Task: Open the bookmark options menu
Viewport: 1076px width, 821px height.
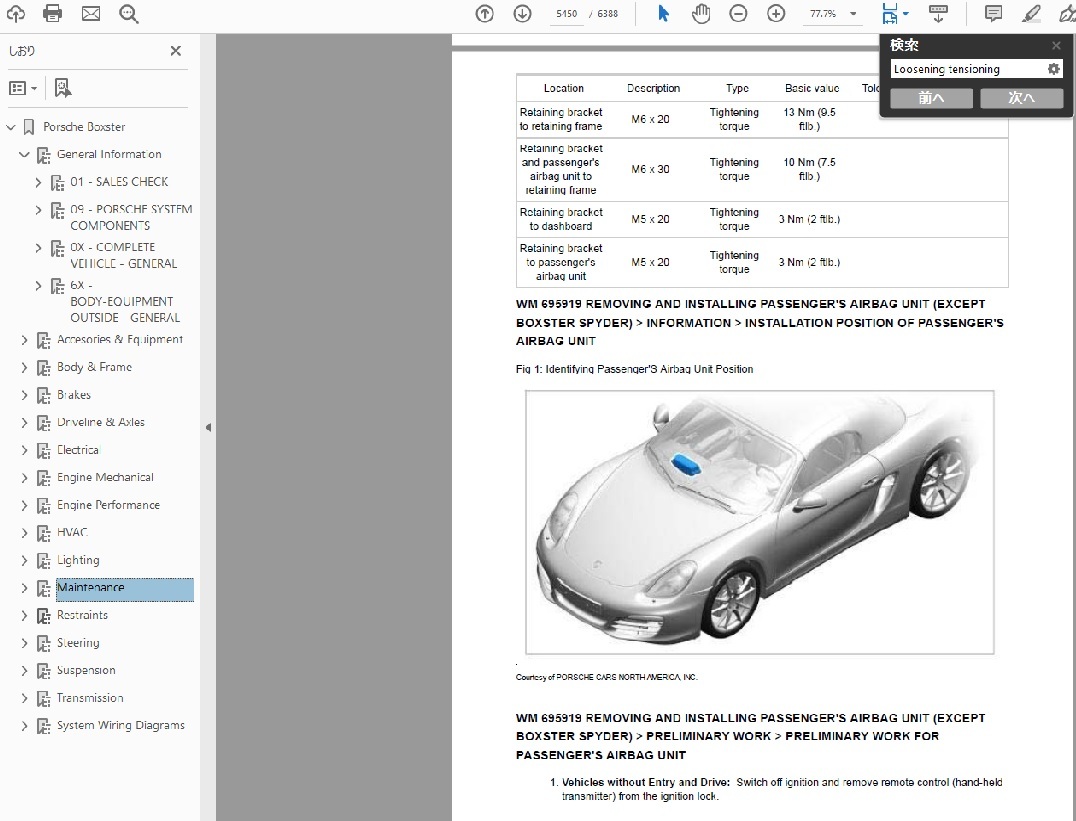Action: coord(23,88)
